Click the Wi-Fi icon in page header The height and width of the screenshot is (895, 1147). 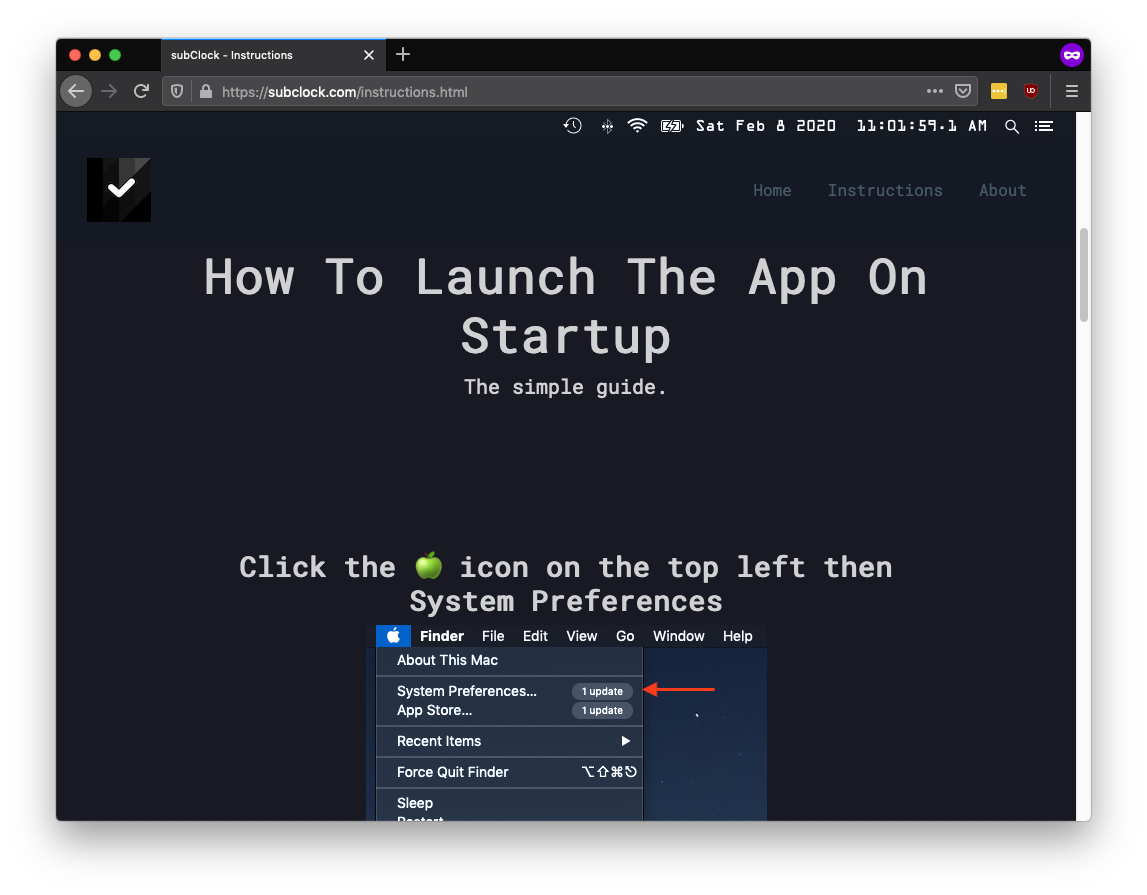click(637, 126)
